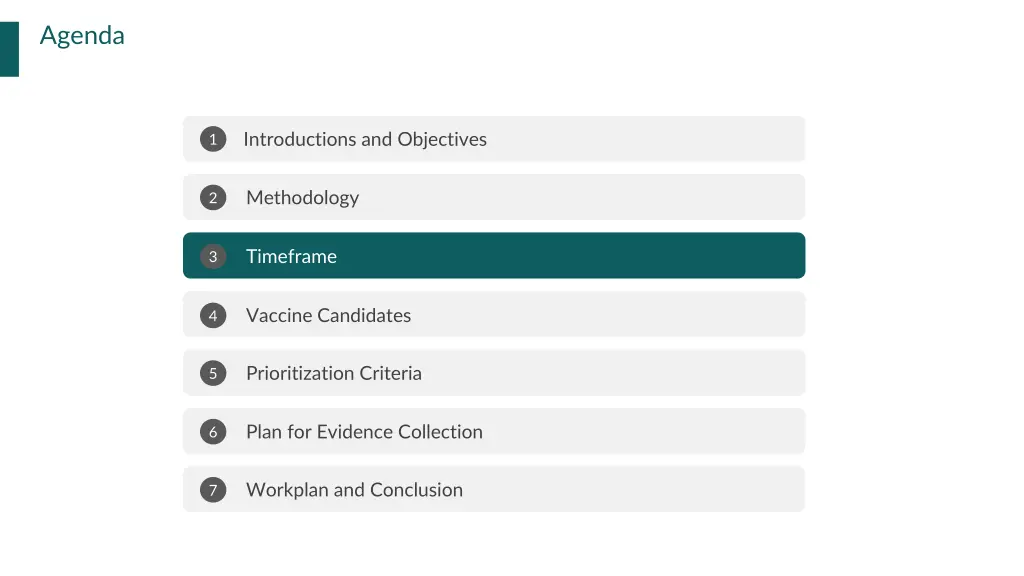Click the Workplan and Conclusion text

(355, 490)
